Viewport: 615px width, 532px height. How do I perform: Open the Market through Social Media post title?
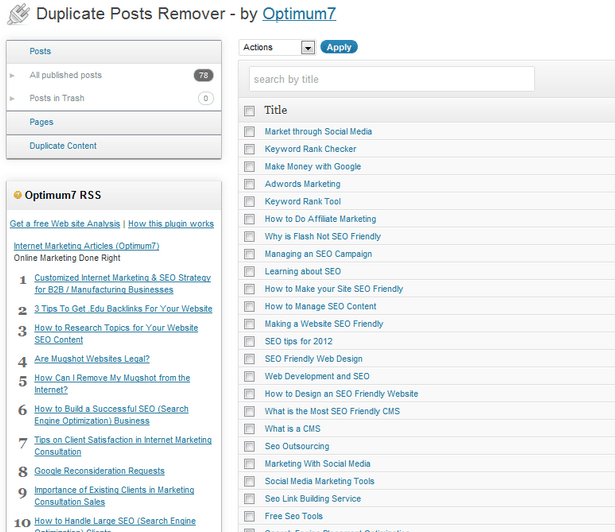click(x=318, y=131)
